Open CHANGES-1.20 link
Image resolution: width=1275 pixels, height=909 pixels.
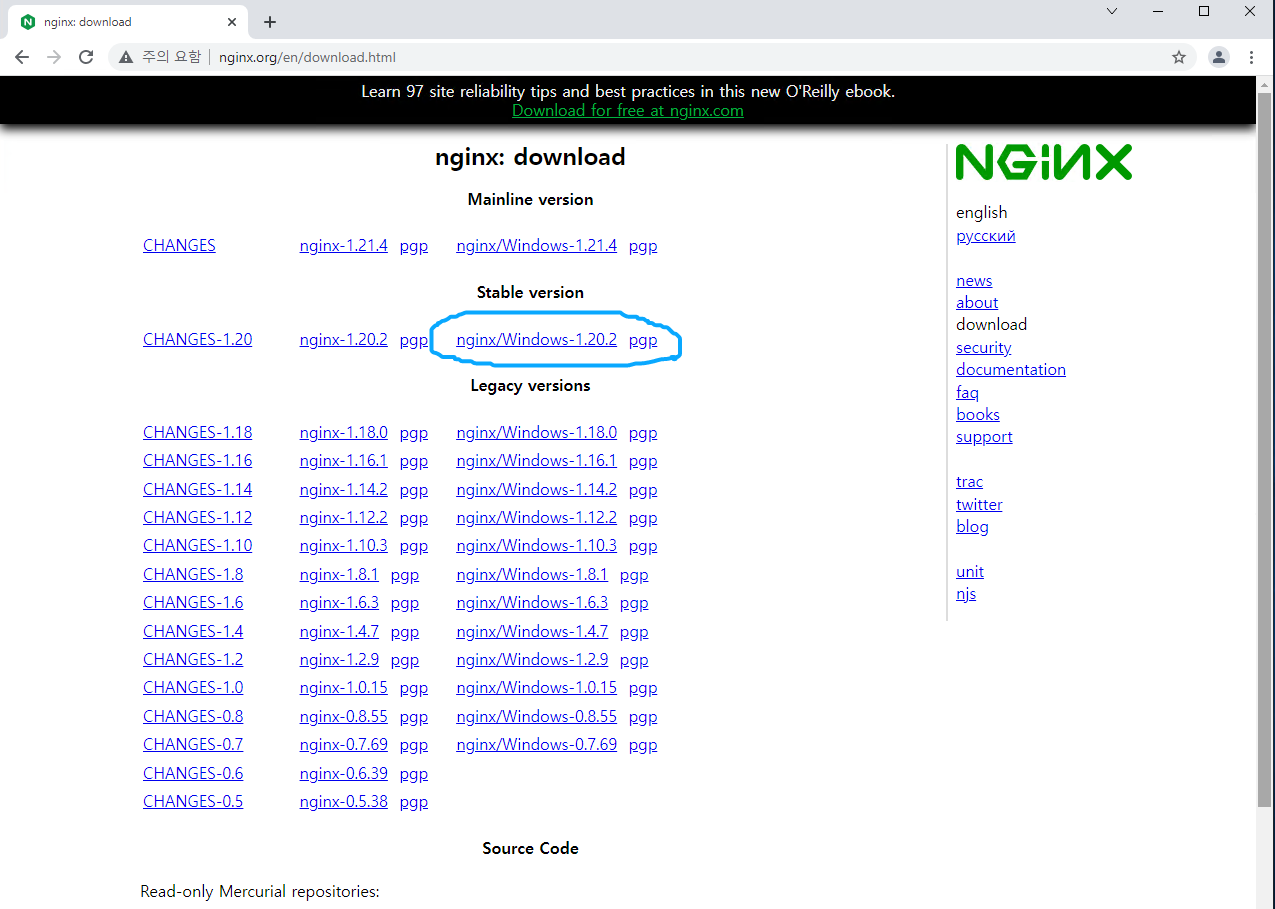pos(197,339)
